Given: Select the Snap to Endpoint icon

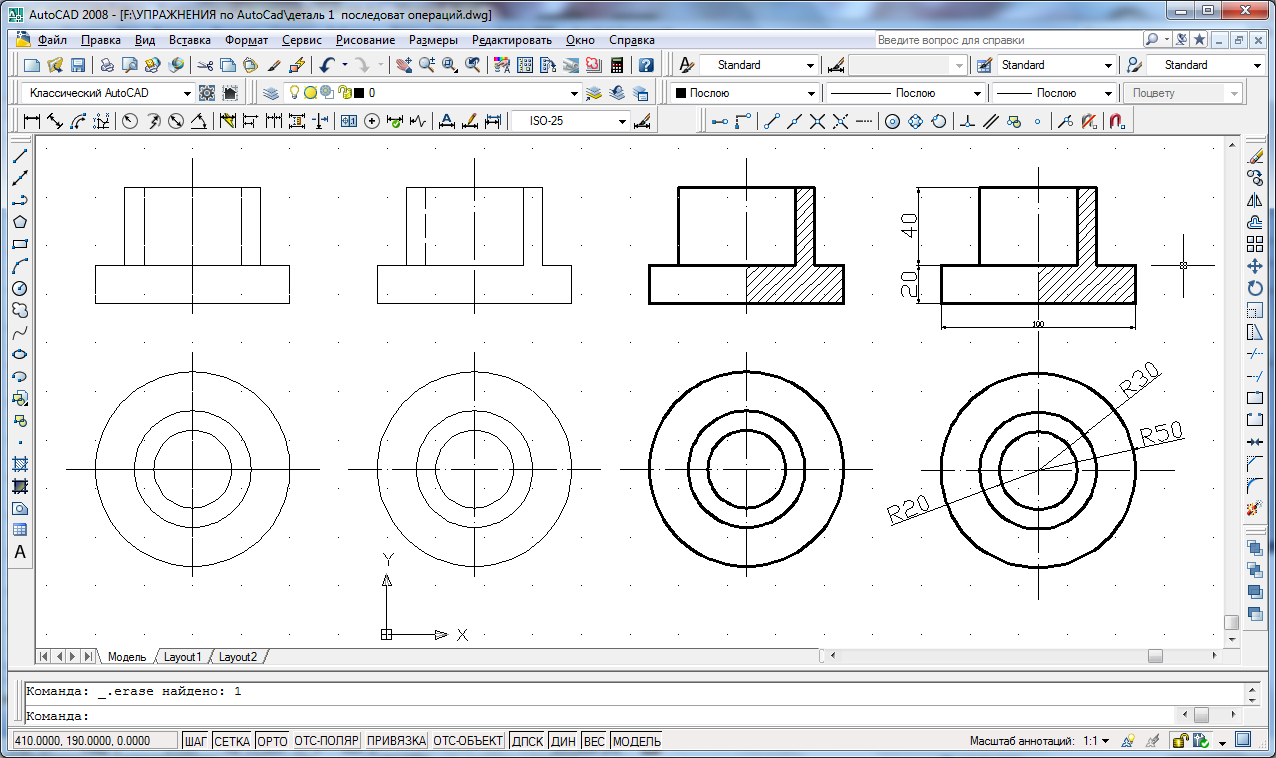Looking at the screenshot, I should (771, 121).
